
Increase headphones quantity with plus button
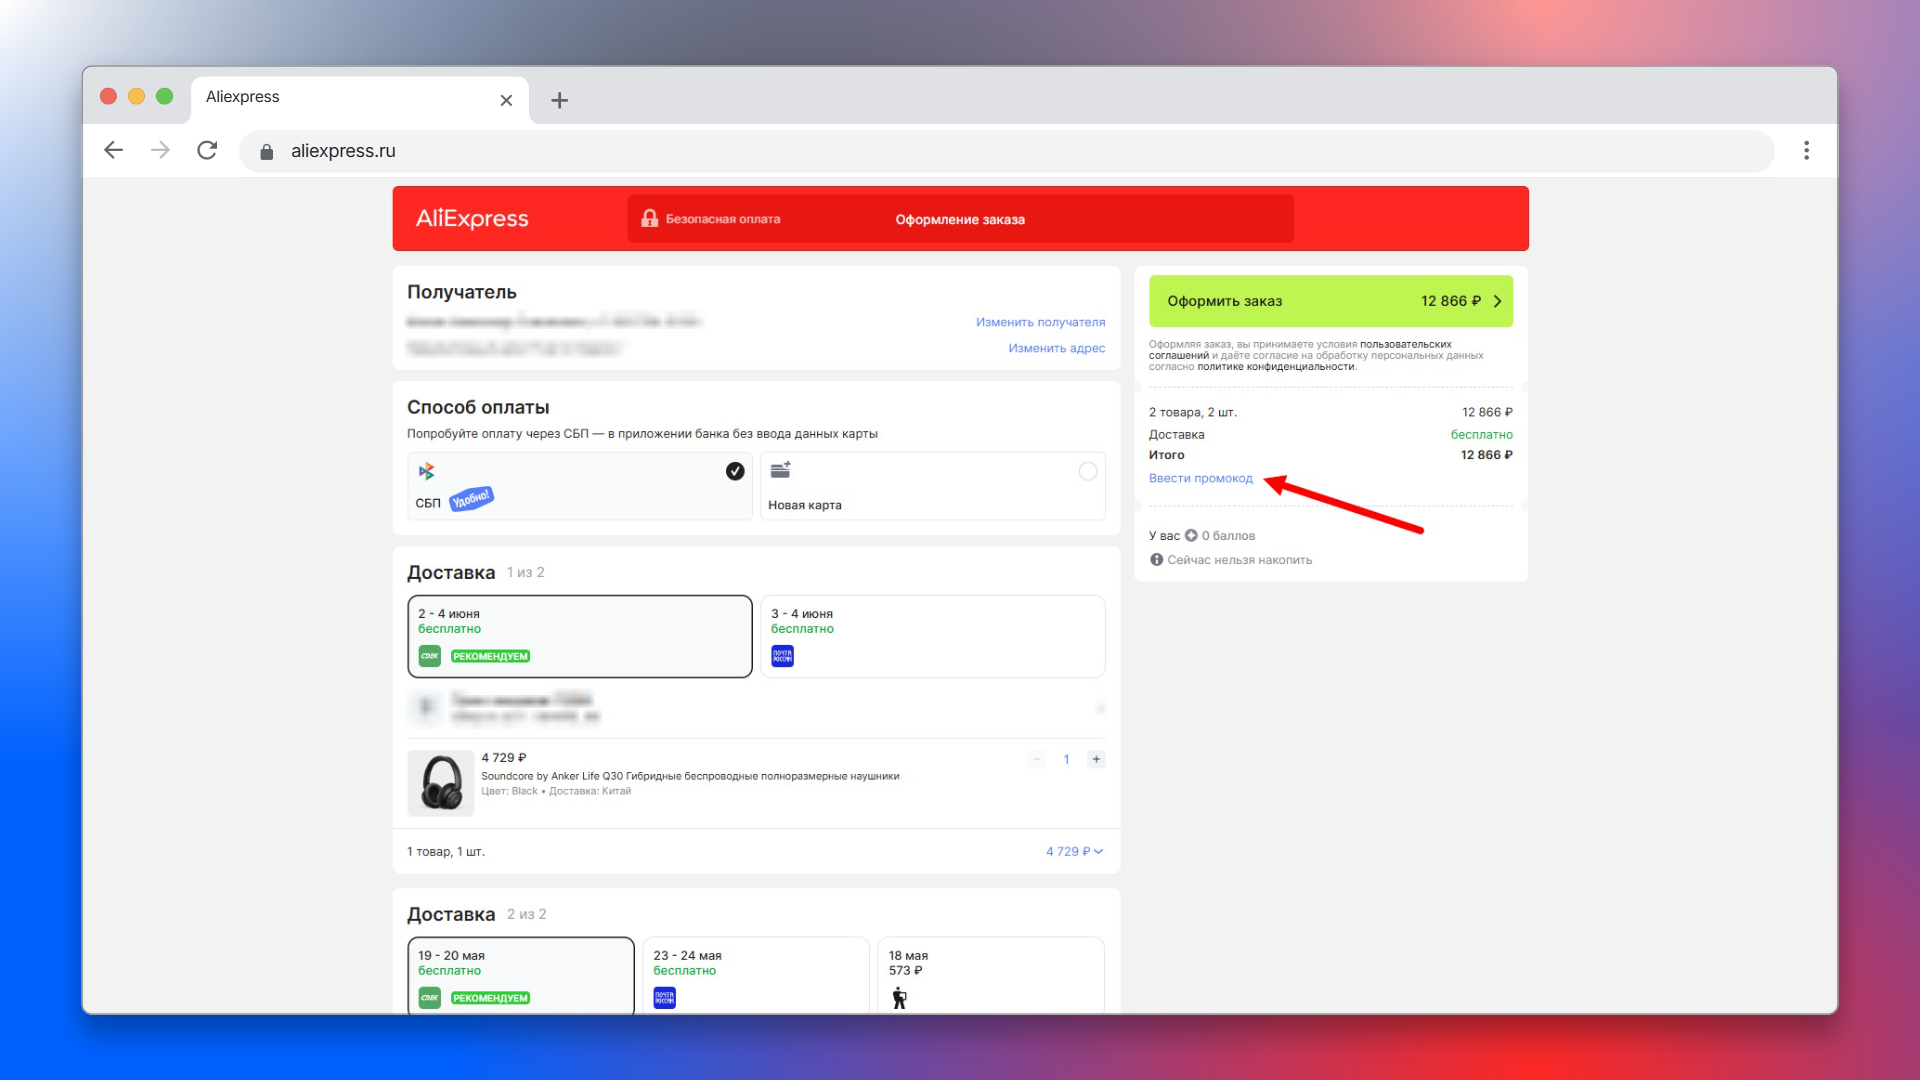[1096, 759]
